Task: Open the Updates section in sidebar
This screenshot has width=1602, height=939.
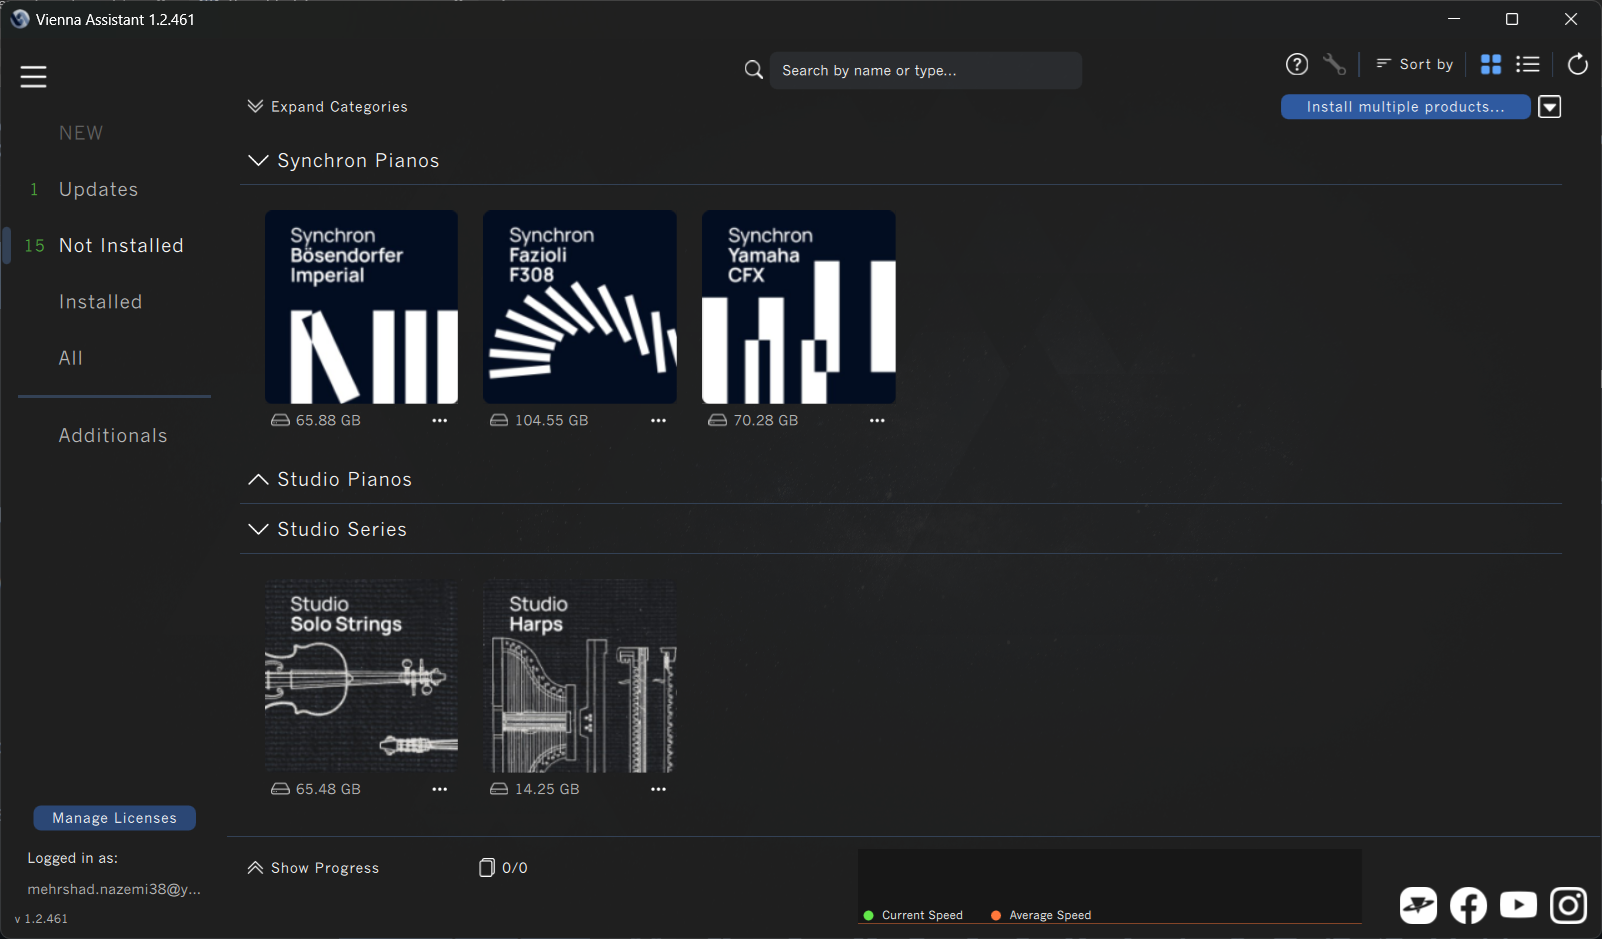Action: click(98, 188)
